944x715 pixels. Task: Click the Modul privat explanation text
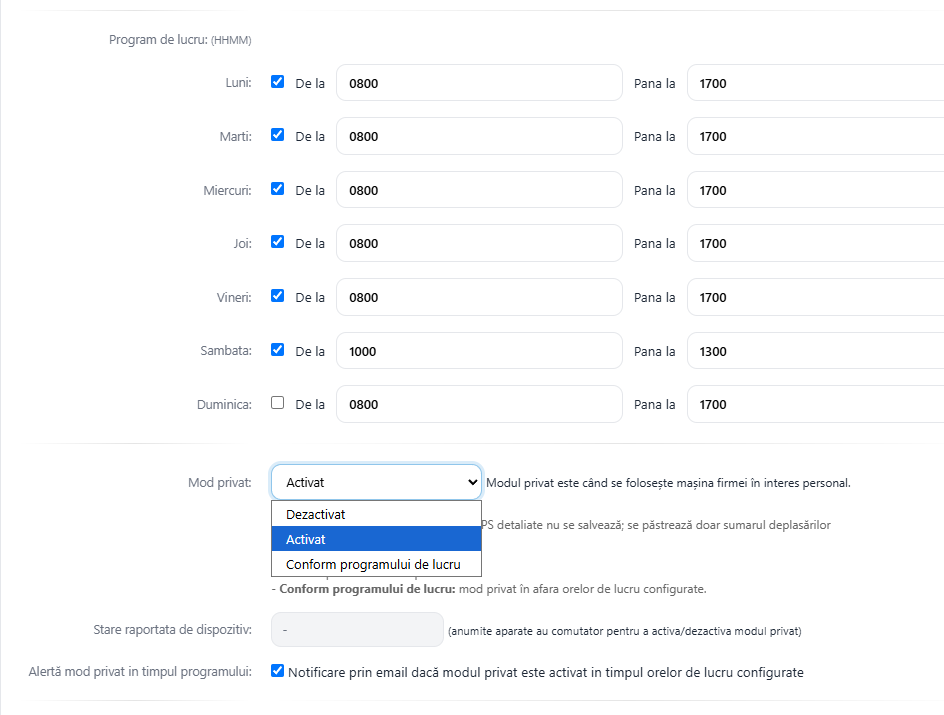point(668,483)
